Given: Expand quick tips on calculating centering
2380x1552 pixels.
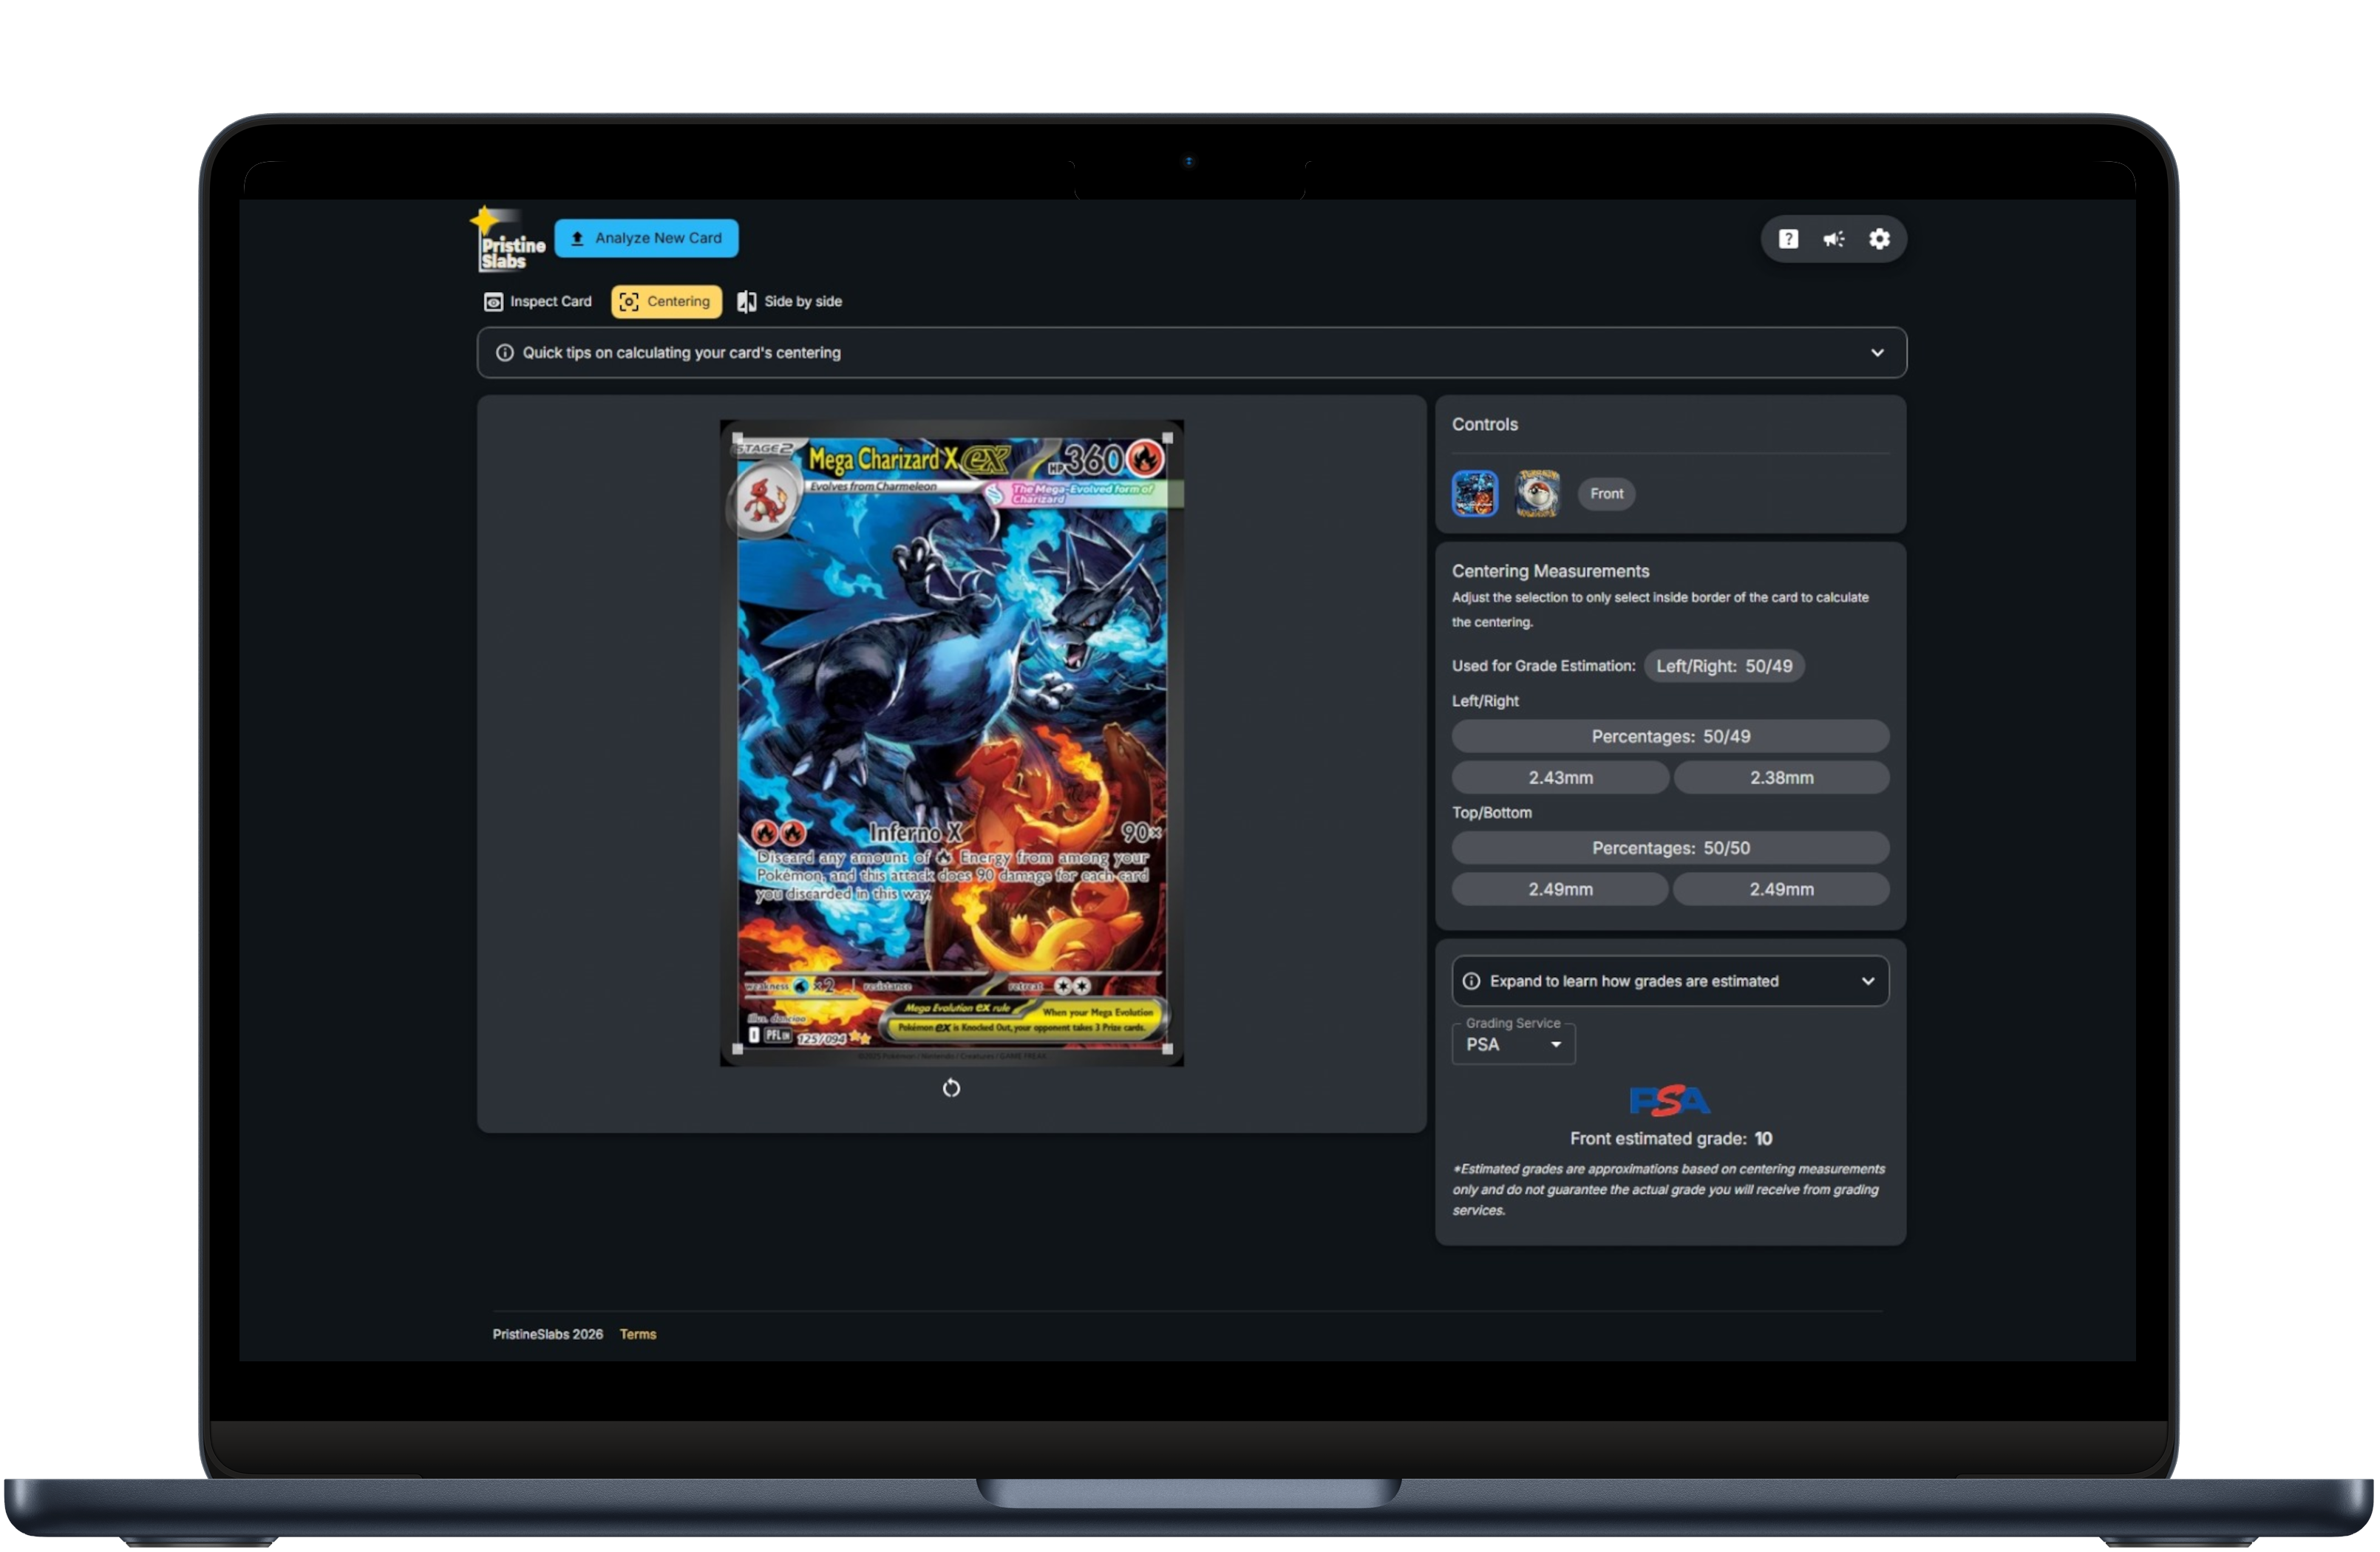Looking at the screenshot, I should pos(1877,353).
